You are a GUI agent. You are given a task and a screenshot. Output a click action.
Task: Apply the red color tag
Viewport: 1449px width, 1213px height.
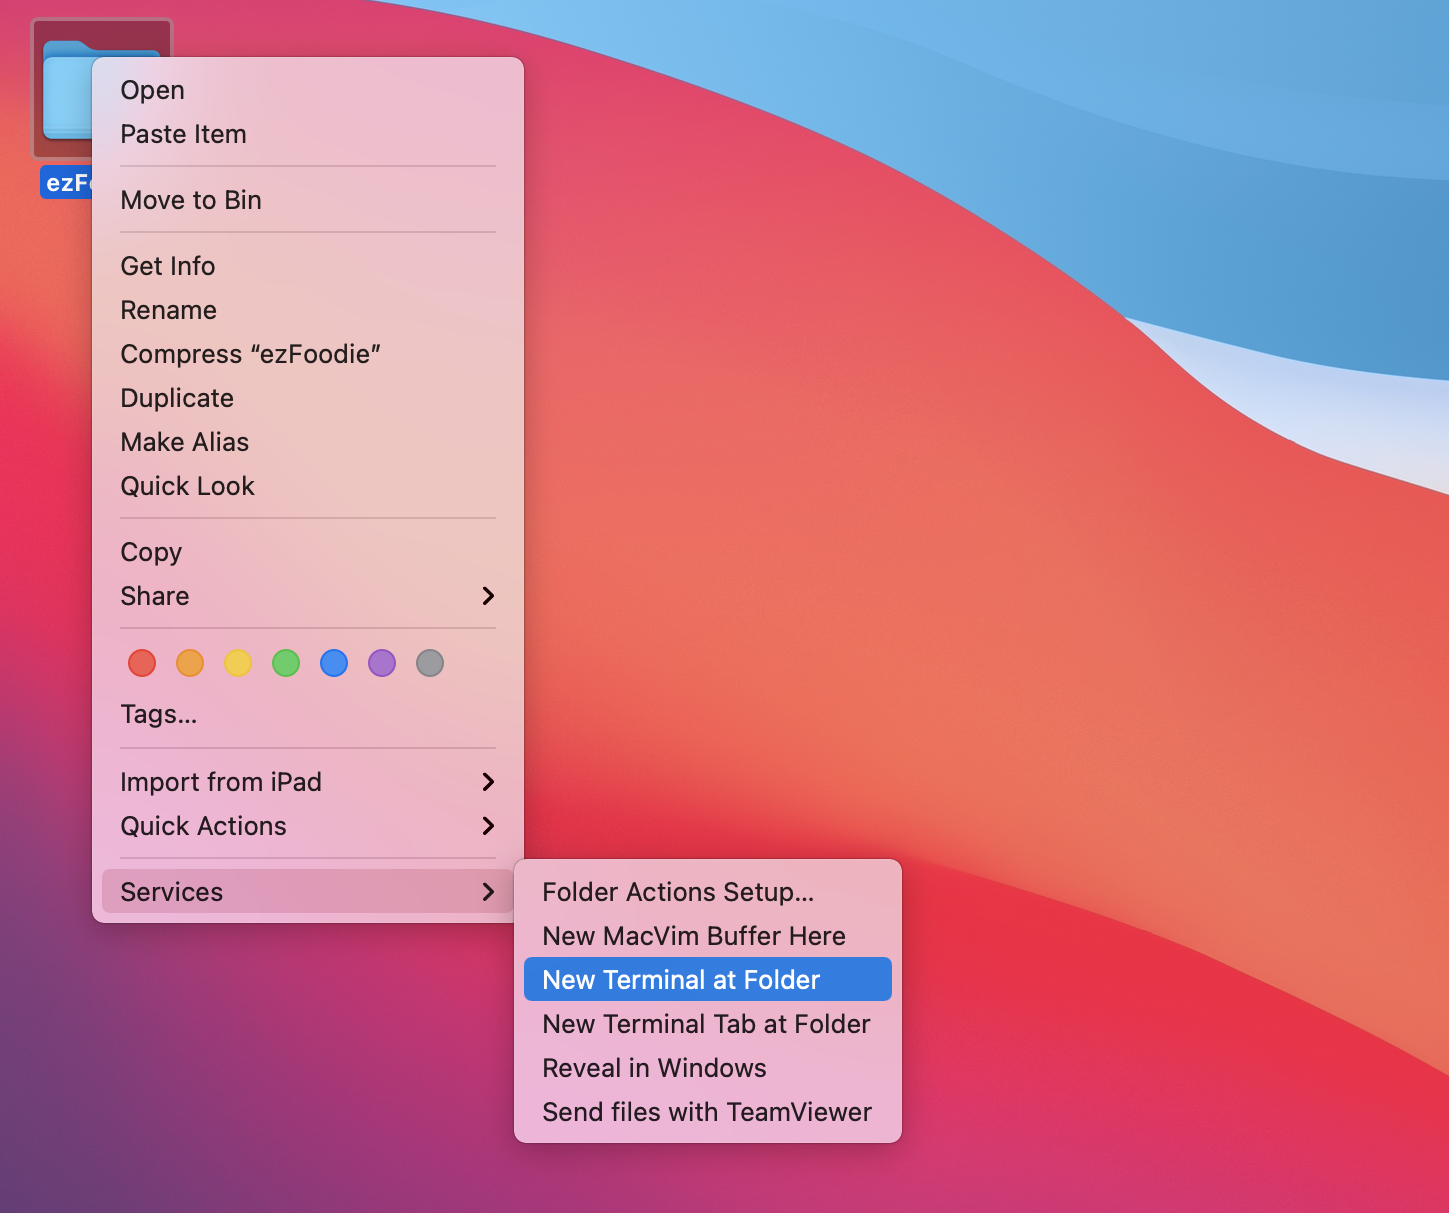click(x=142, y=663)
